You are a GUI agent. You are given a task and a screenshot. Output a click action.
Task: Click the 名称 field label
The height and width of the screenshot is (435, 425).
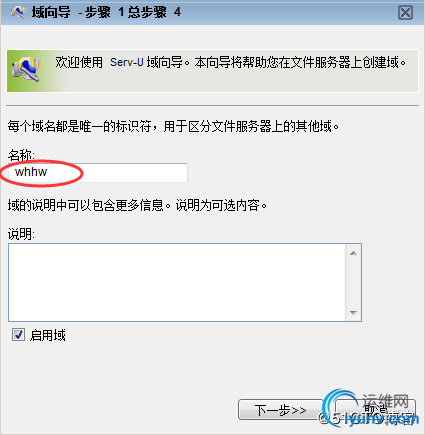point(21,155)
